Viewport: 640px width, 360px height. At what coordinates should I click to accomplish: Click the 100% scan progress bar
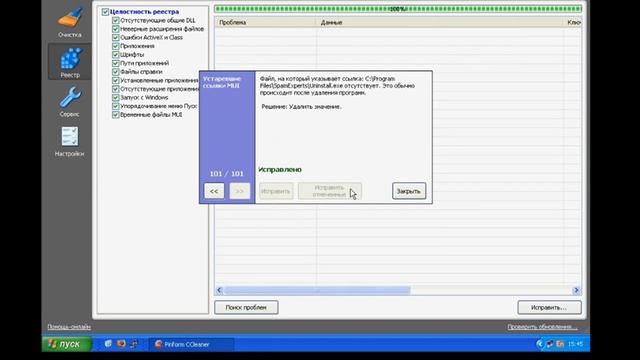point(398,9)
